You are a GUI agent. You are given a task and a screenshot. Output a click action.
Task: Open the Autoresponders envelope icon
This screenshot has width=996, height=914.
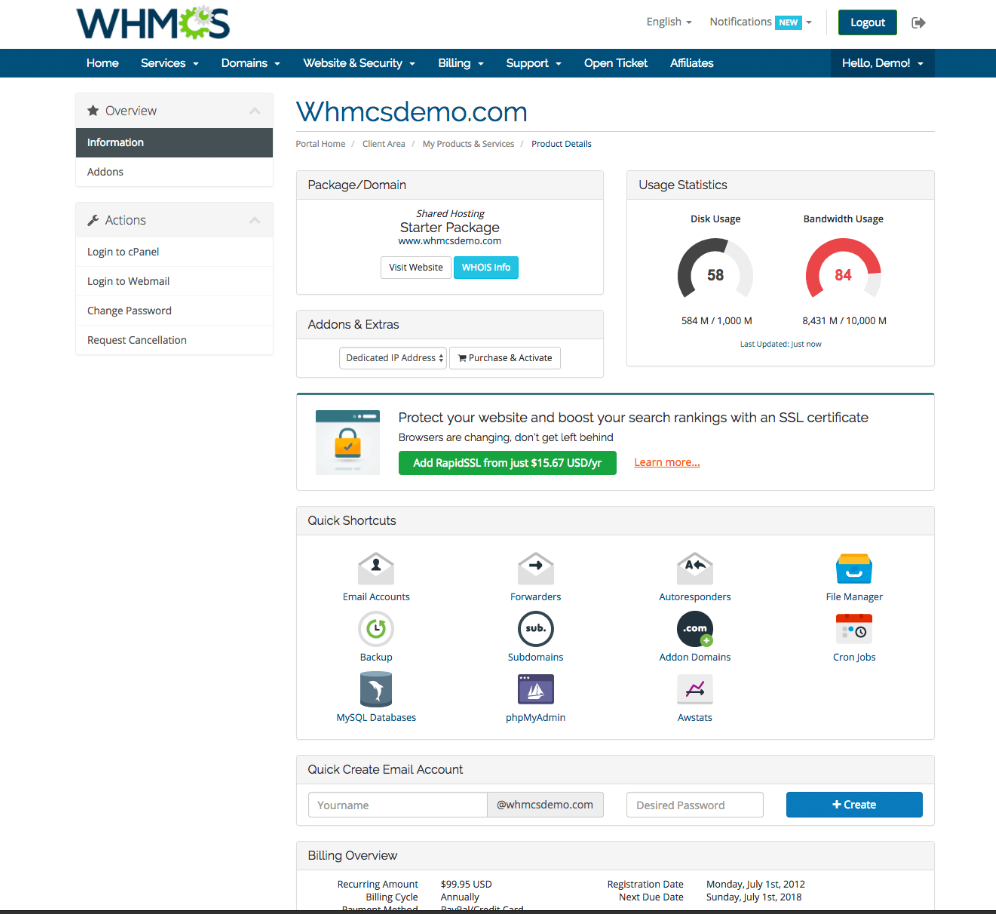tap(695, 568)
